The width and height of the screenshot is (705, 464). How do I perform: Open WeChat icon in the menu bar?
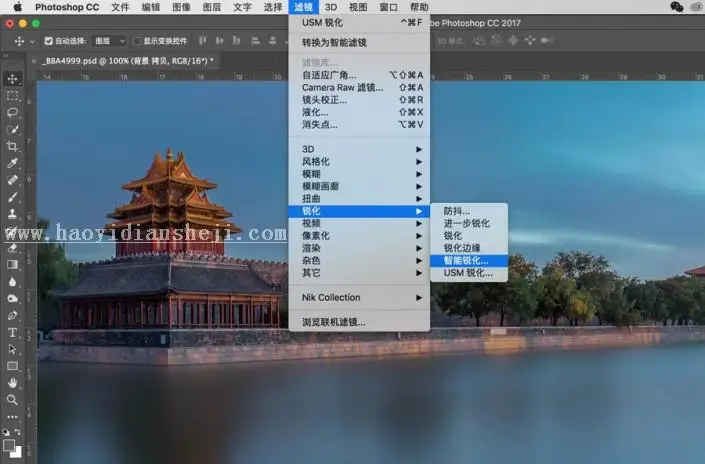coord(677,6)
